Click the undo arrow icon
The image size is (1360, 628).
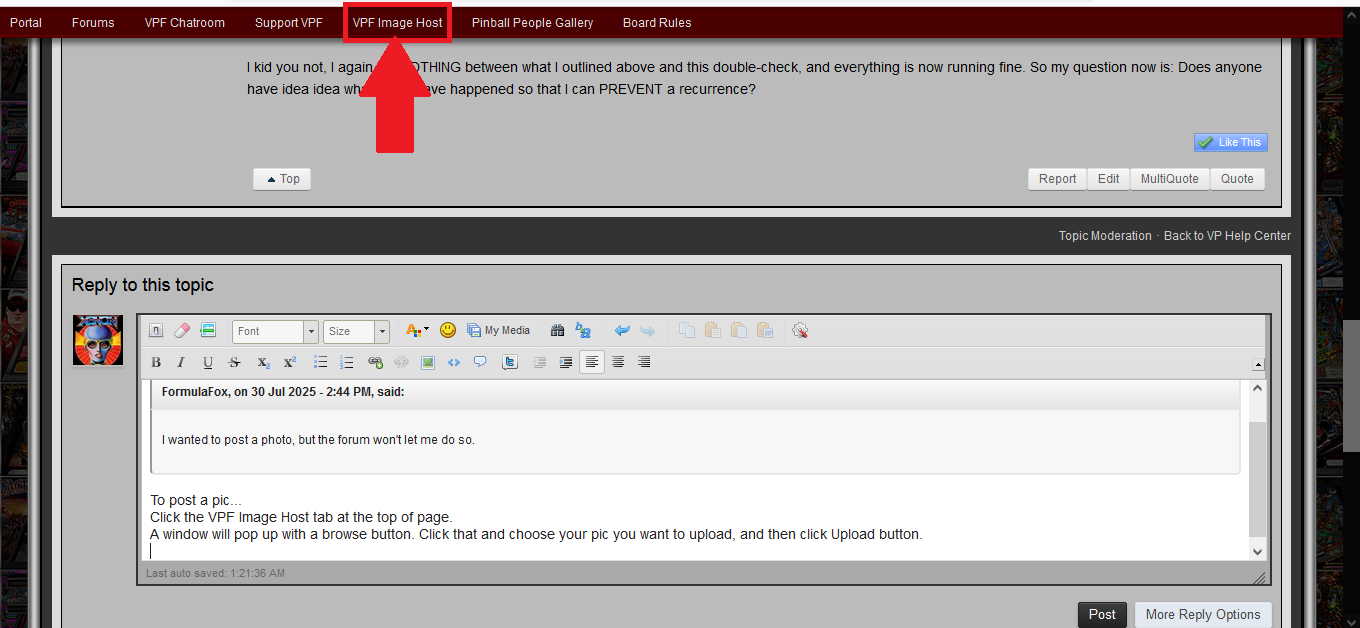pyautogui.click(x=622, y=330)
